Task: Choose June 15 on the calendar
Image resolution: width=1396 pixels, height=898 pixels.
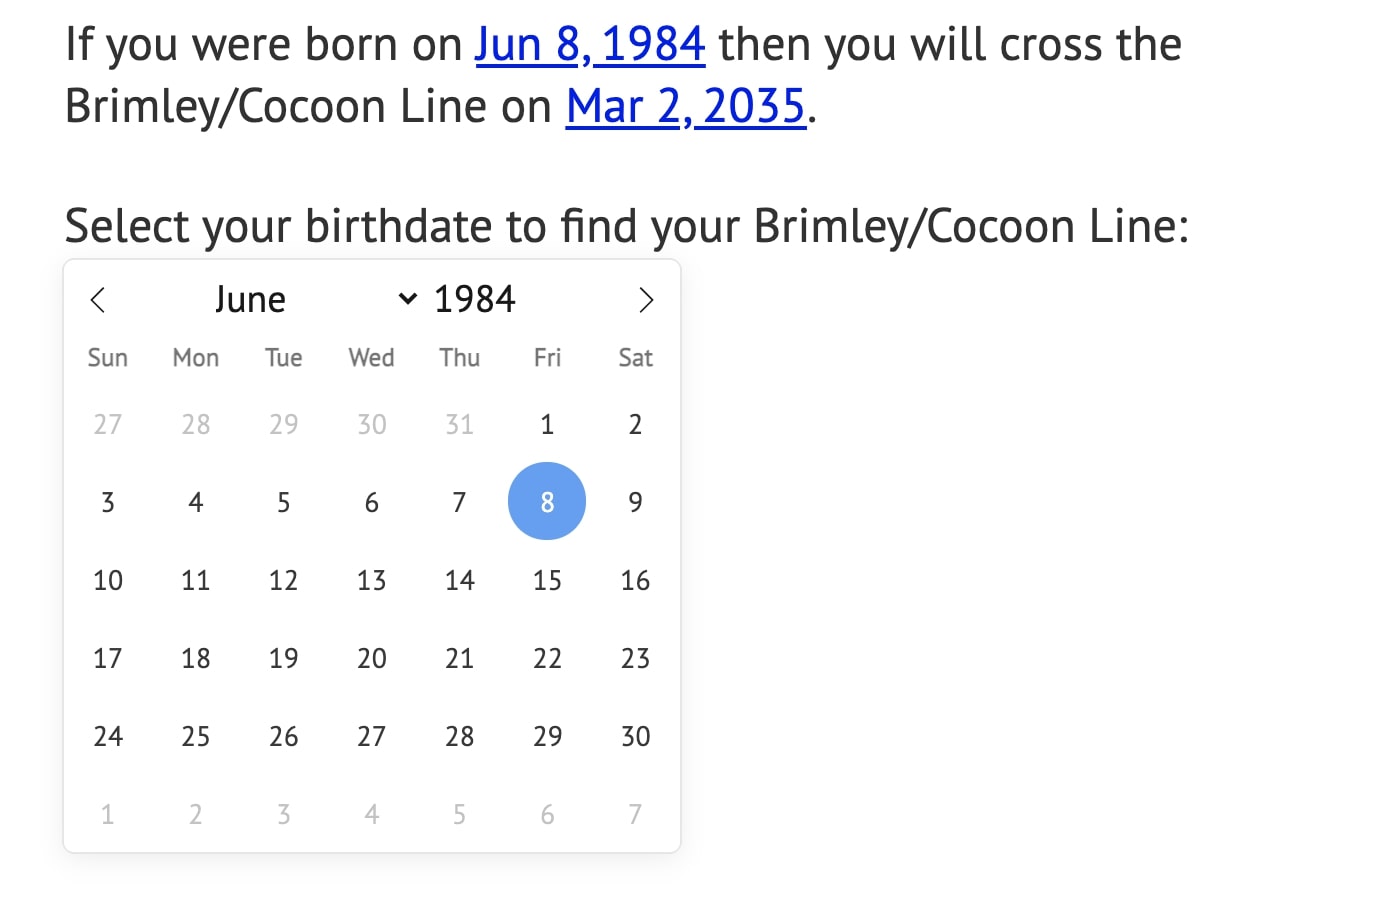Action: (547, 580)
